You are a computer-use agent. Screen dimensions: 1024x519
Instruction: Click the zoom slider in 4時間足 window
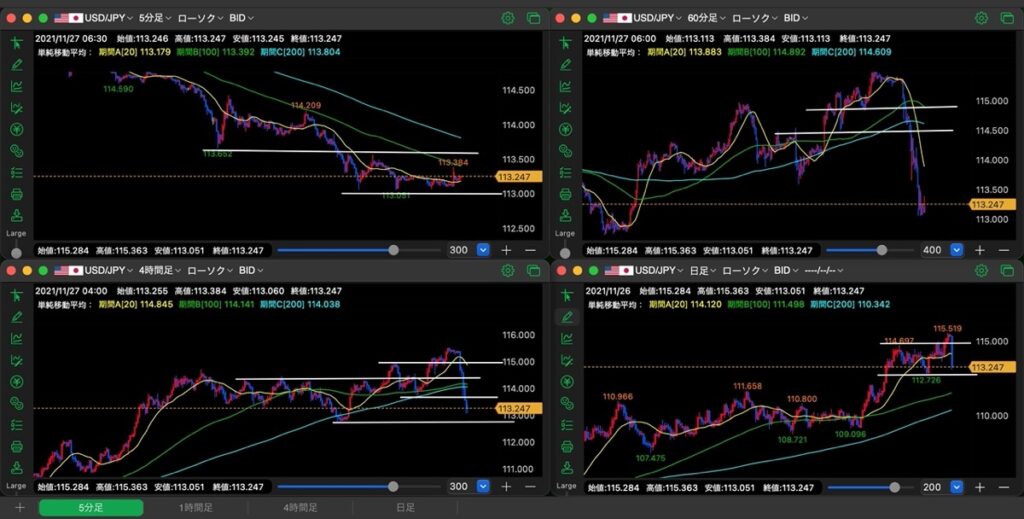click(359, 486)
